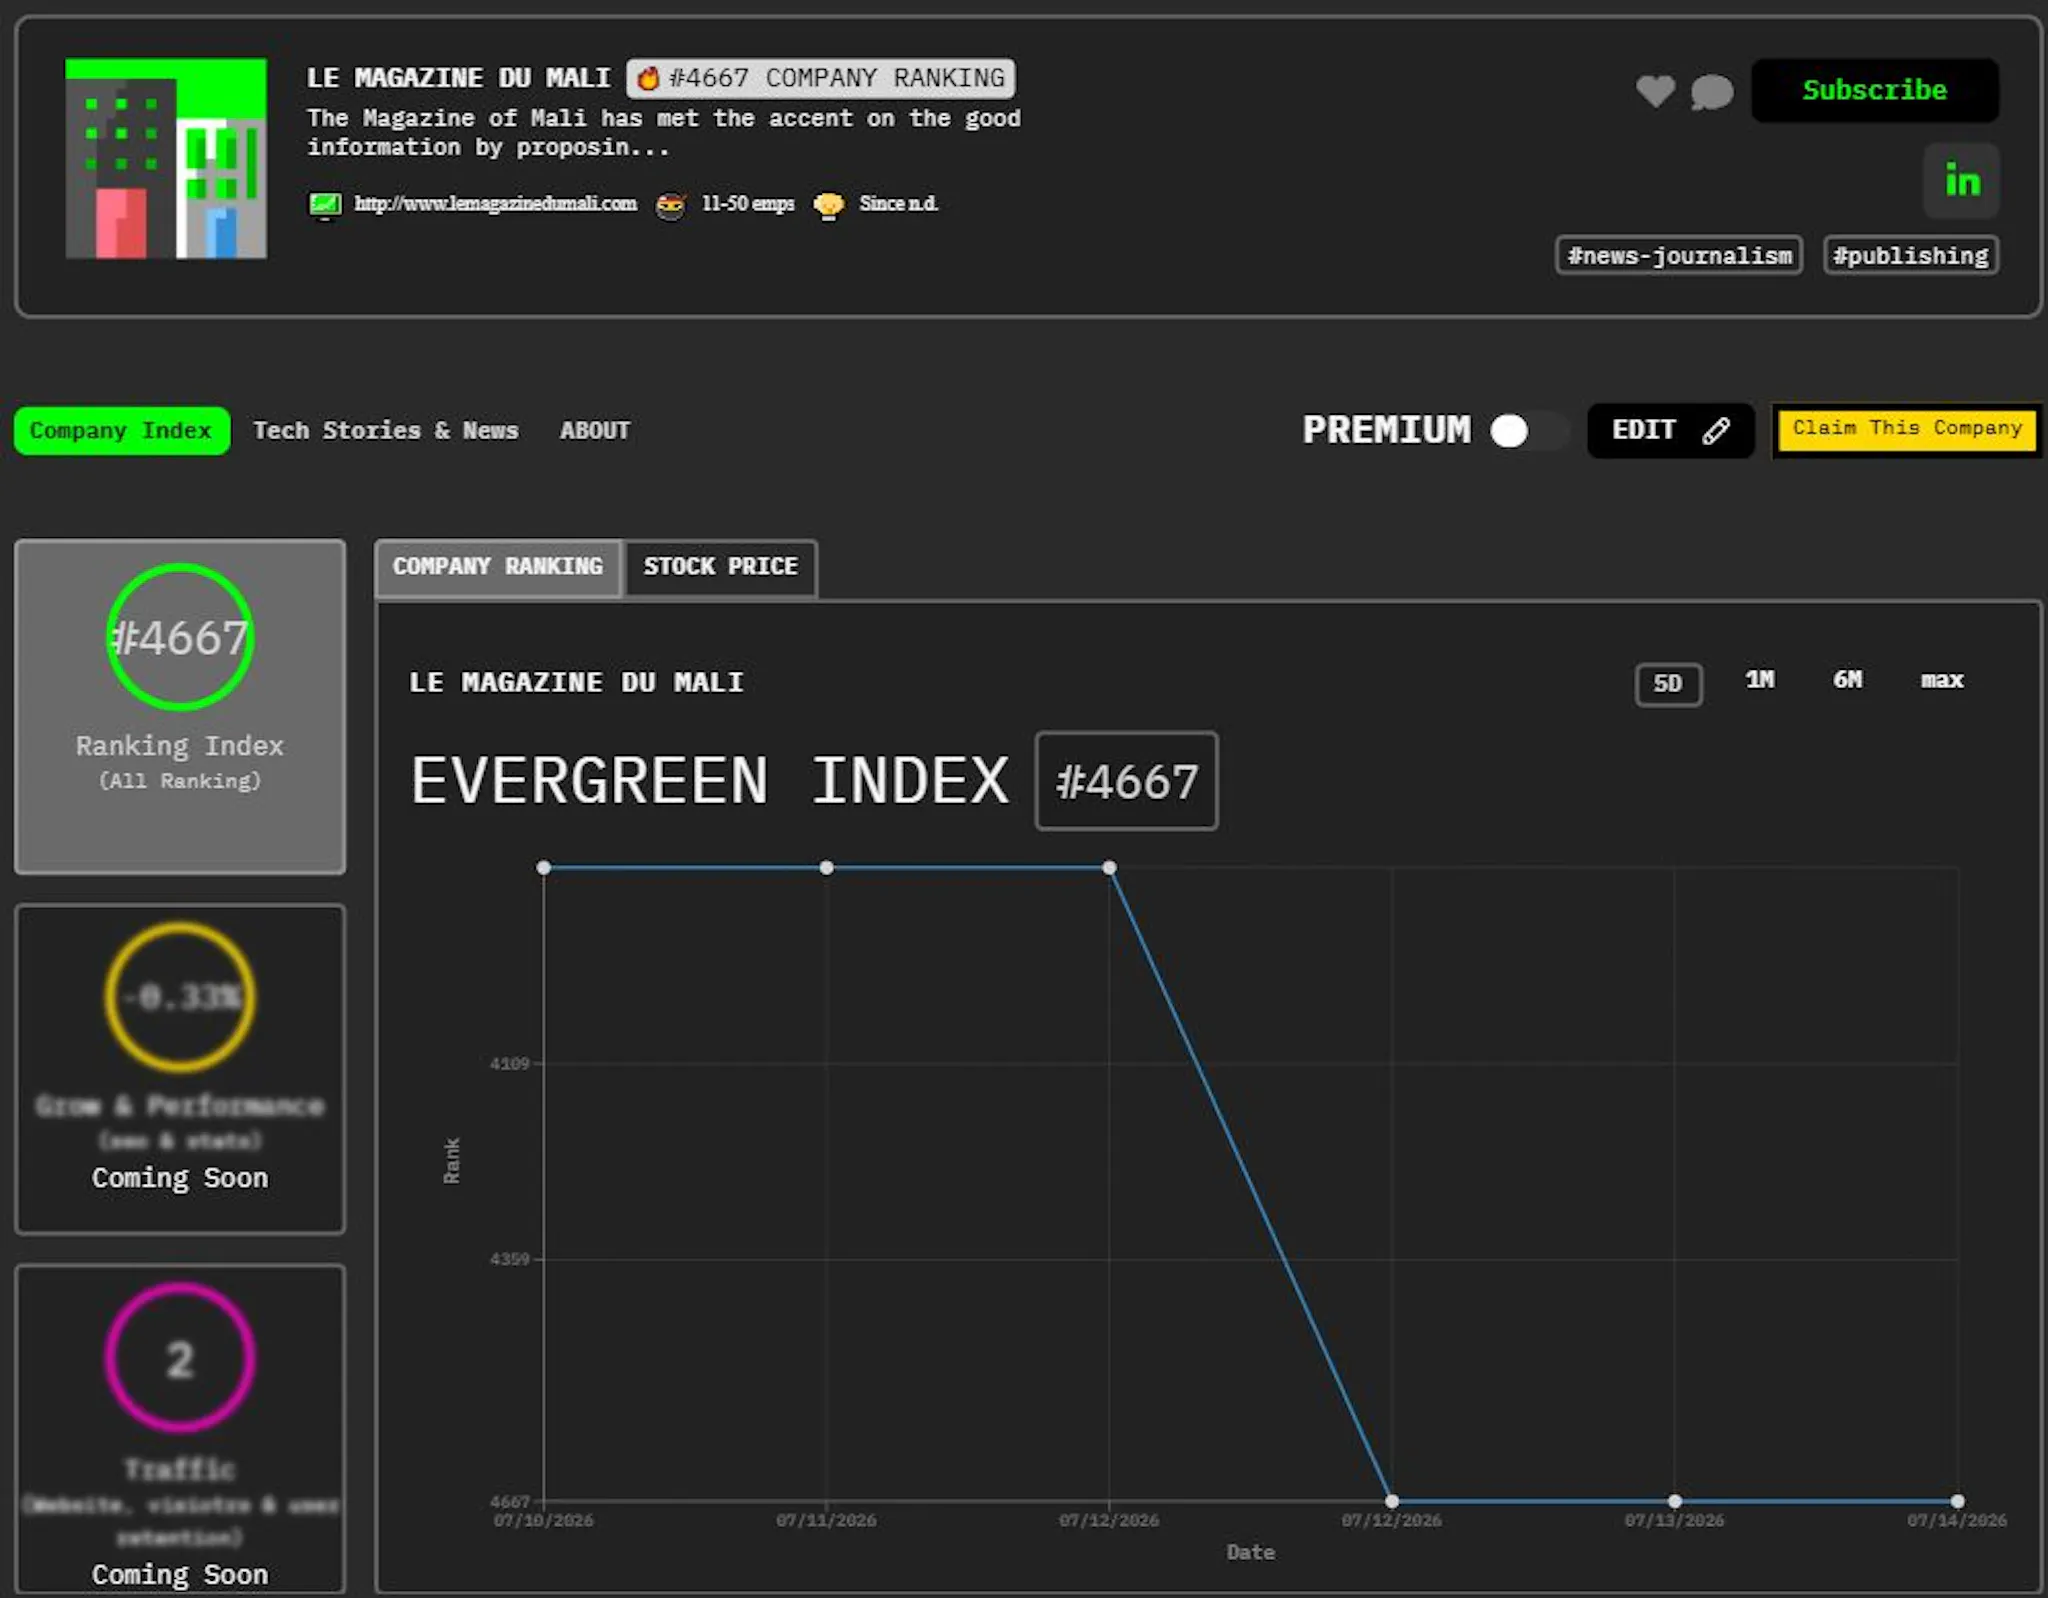Show the max chart range
Screen dimensions: 2048x1598
click(1942, 681)
